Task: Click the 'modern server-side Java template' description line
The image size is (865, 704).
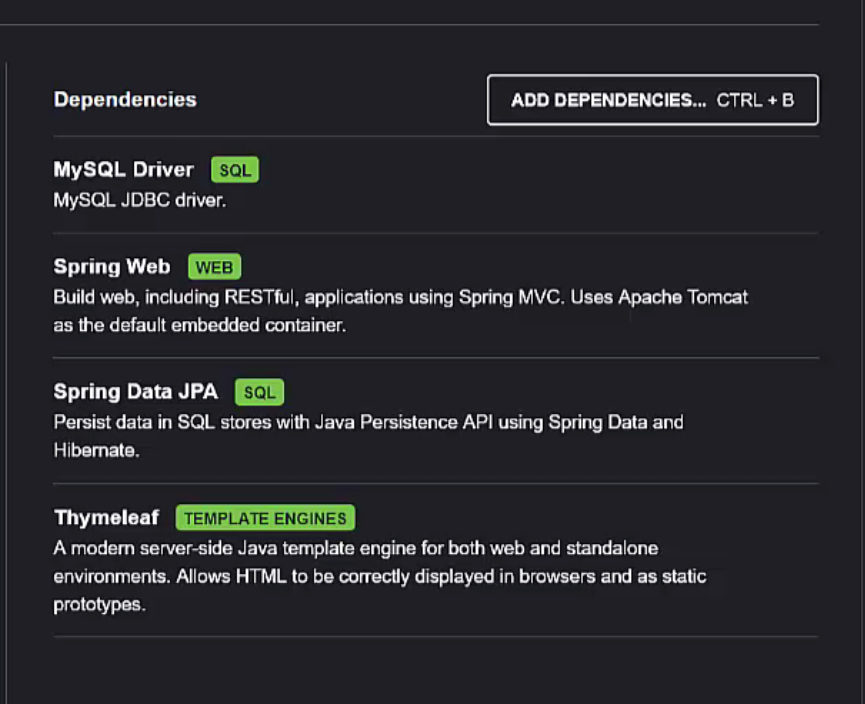Action: 356,548
